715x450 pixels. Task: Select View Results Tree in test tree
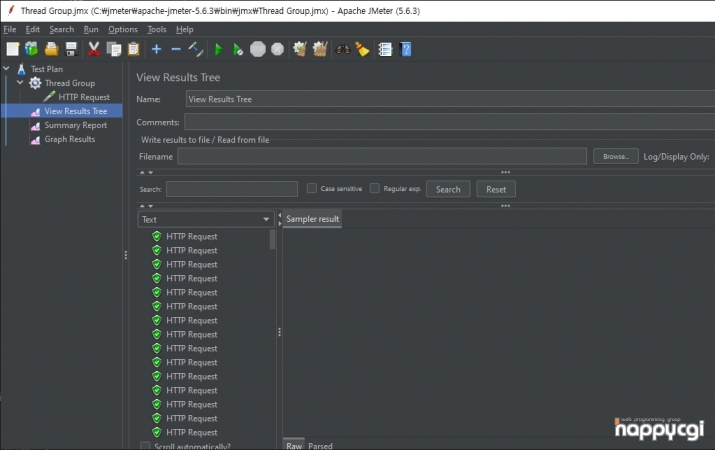click(75, 111)
